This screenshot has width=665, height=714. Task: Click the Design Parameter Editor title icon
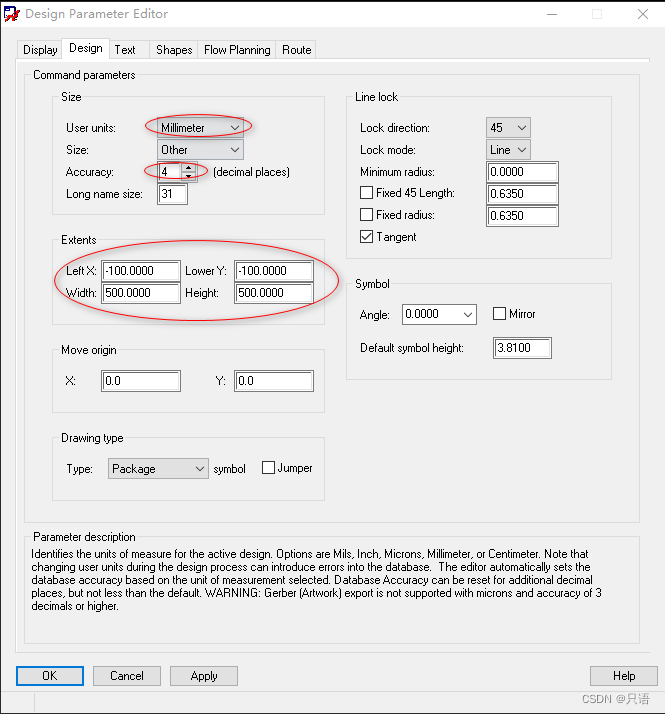coord(11,14)
